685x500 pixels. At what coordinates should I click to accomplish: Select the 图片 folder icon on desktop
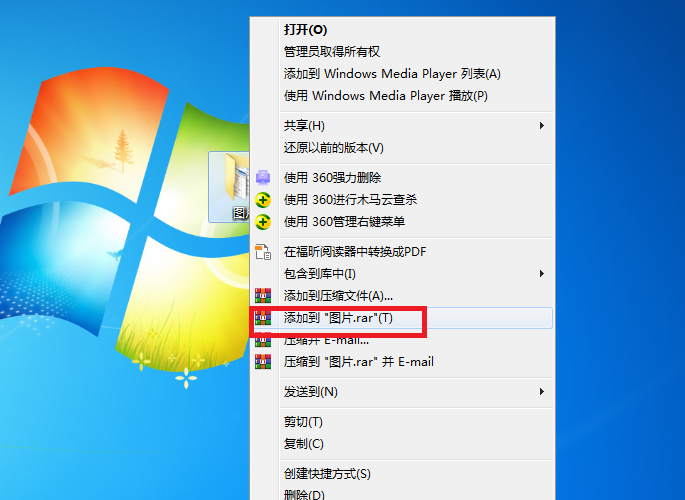230,187
